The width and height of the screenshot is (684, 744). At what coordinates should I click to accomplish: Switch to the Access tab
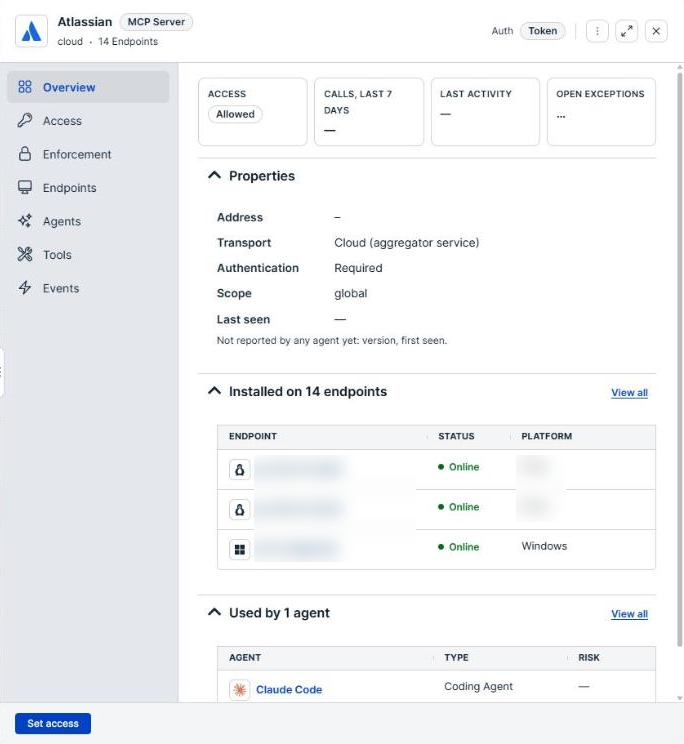click(x=88, y=121)
